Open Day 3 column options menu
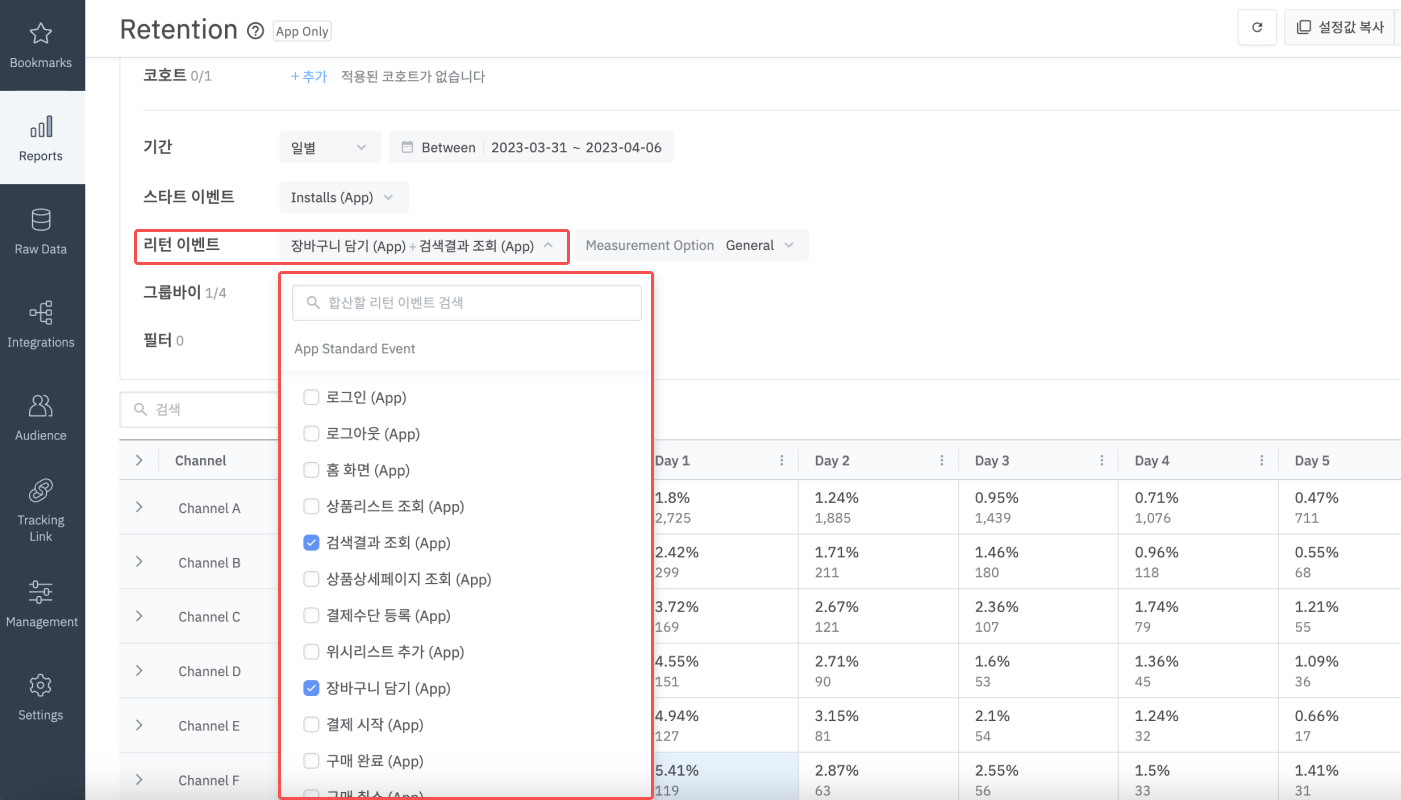Screen dimensions: 1401x800 (x=1102, y=461)
